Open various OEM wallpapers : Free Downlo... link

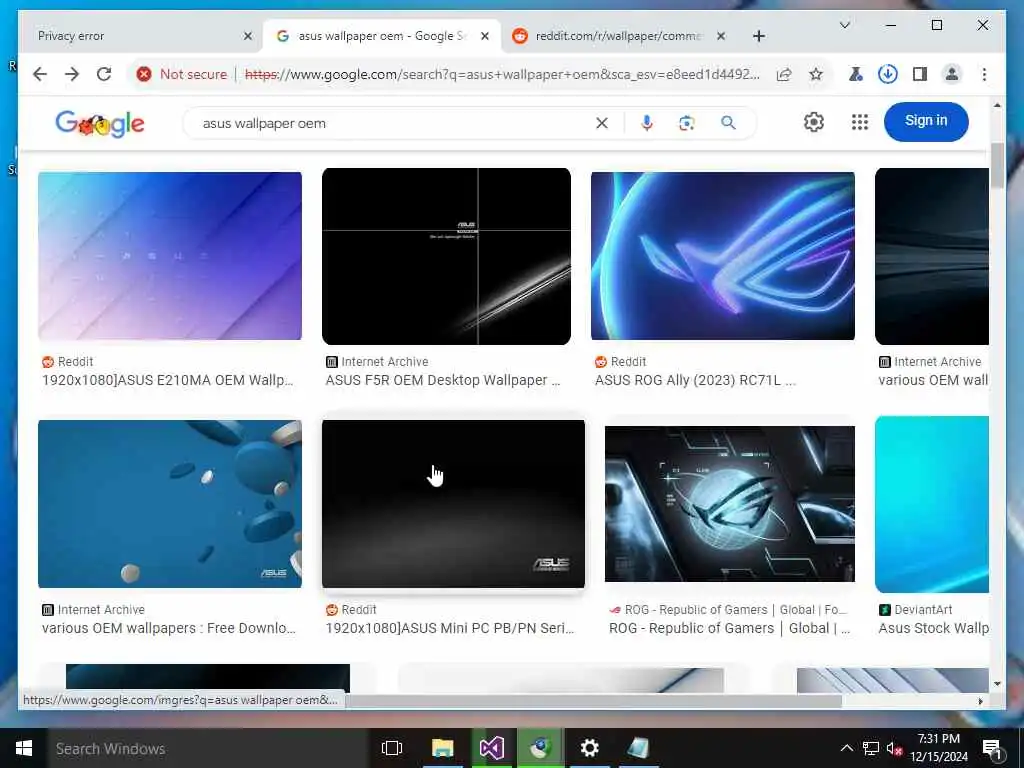coord(168,628)
